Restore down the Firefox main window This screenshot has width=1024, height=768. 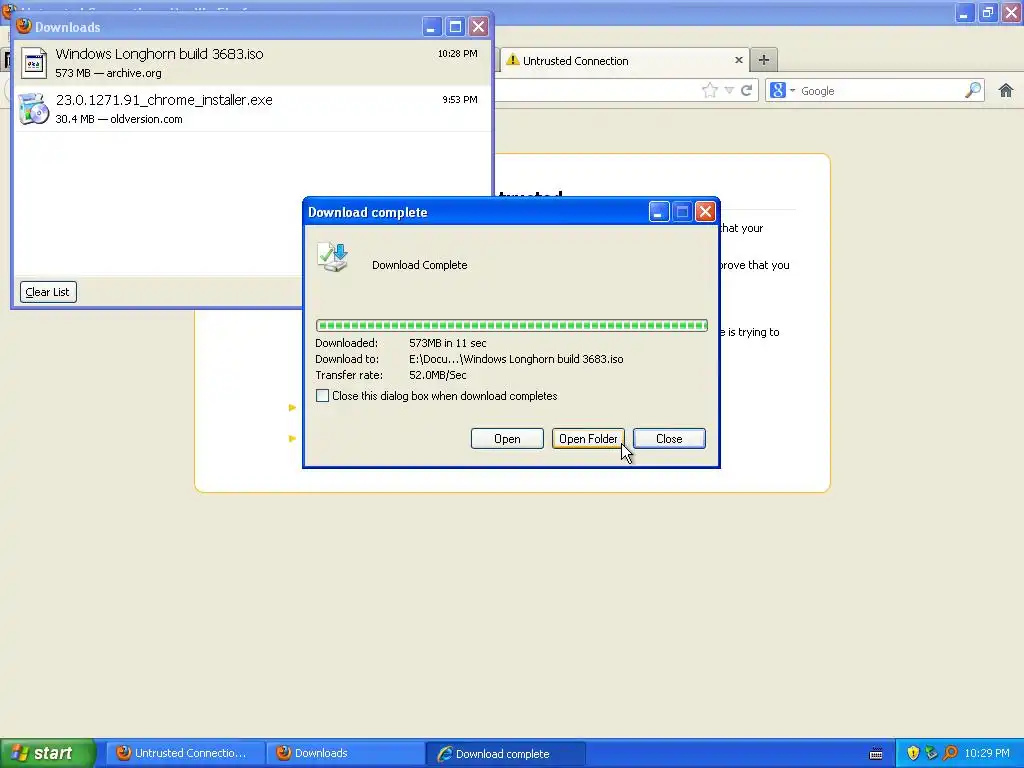tap(988, 12)
